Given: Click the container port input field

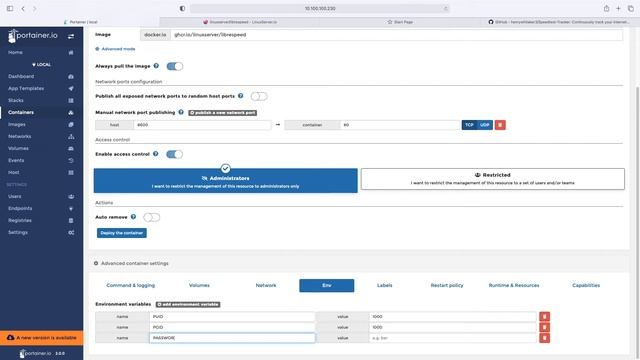Looking at the screenshot, I should tap(400, 125).
